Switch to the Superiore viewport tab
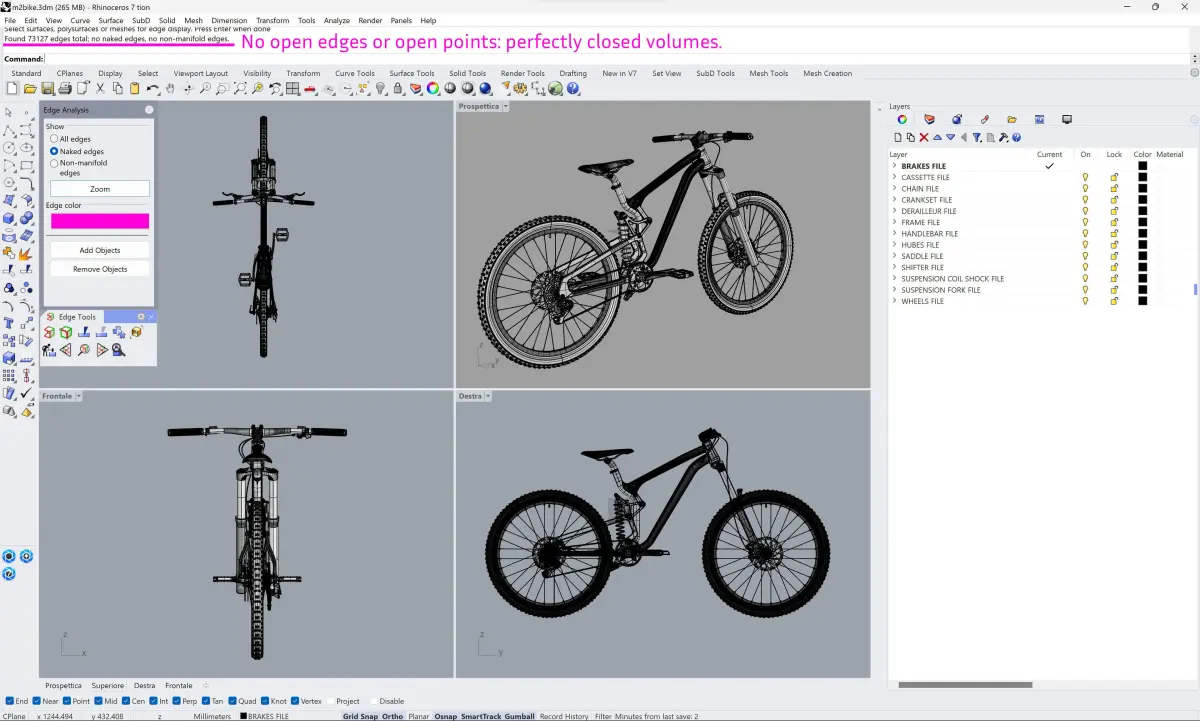This screenshot has width=1200, height=721. (108, 685)
